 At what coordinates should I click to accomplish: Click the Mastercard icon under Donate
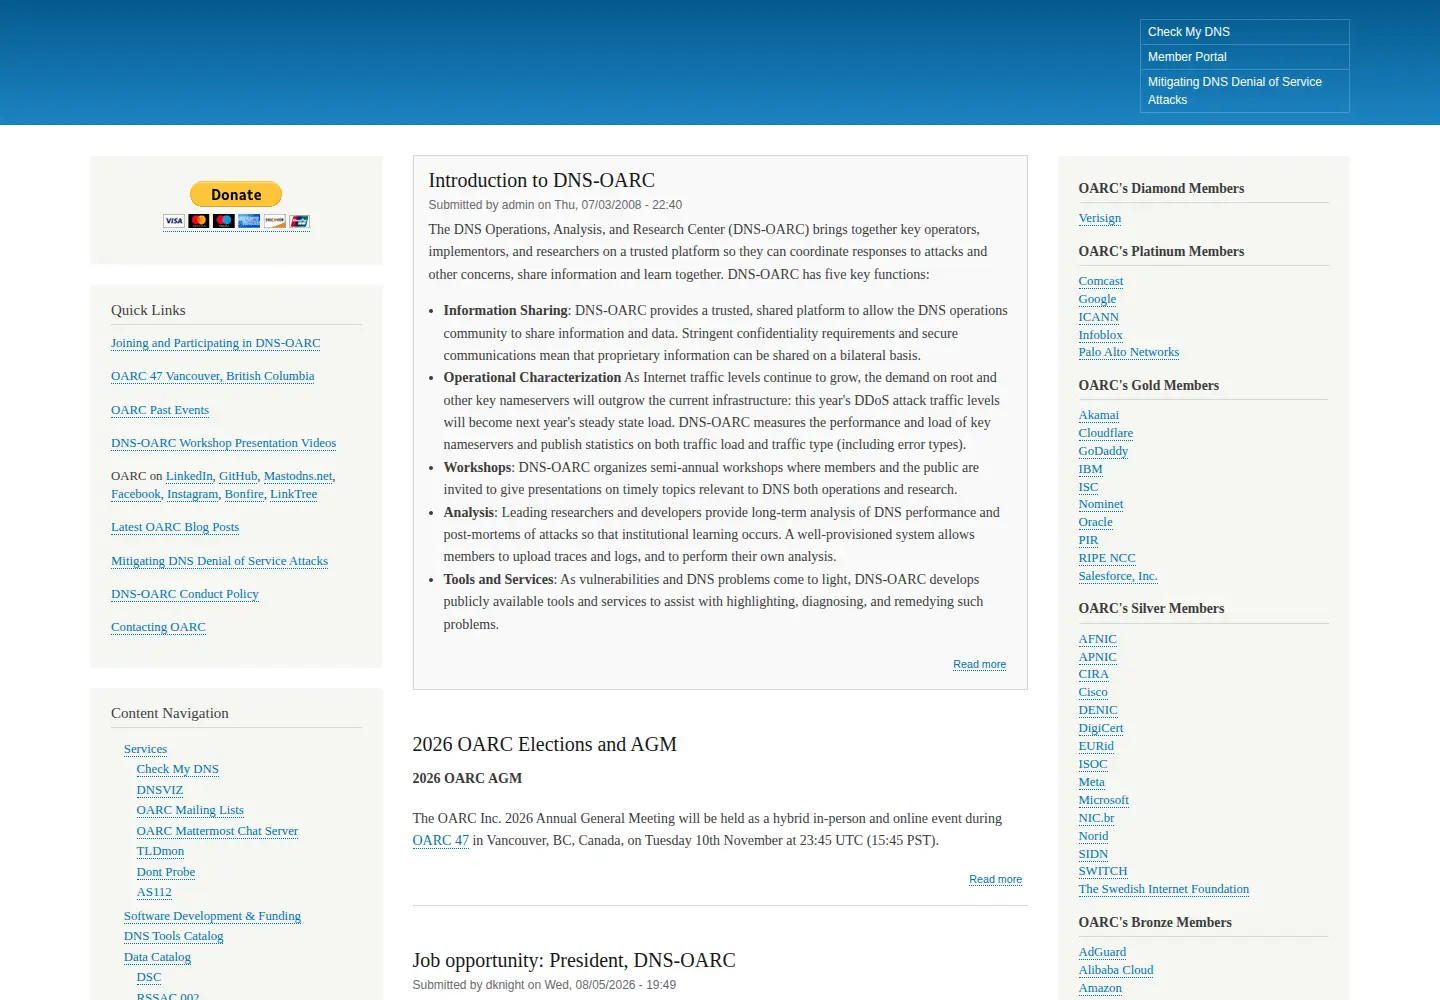coord(199,221)
